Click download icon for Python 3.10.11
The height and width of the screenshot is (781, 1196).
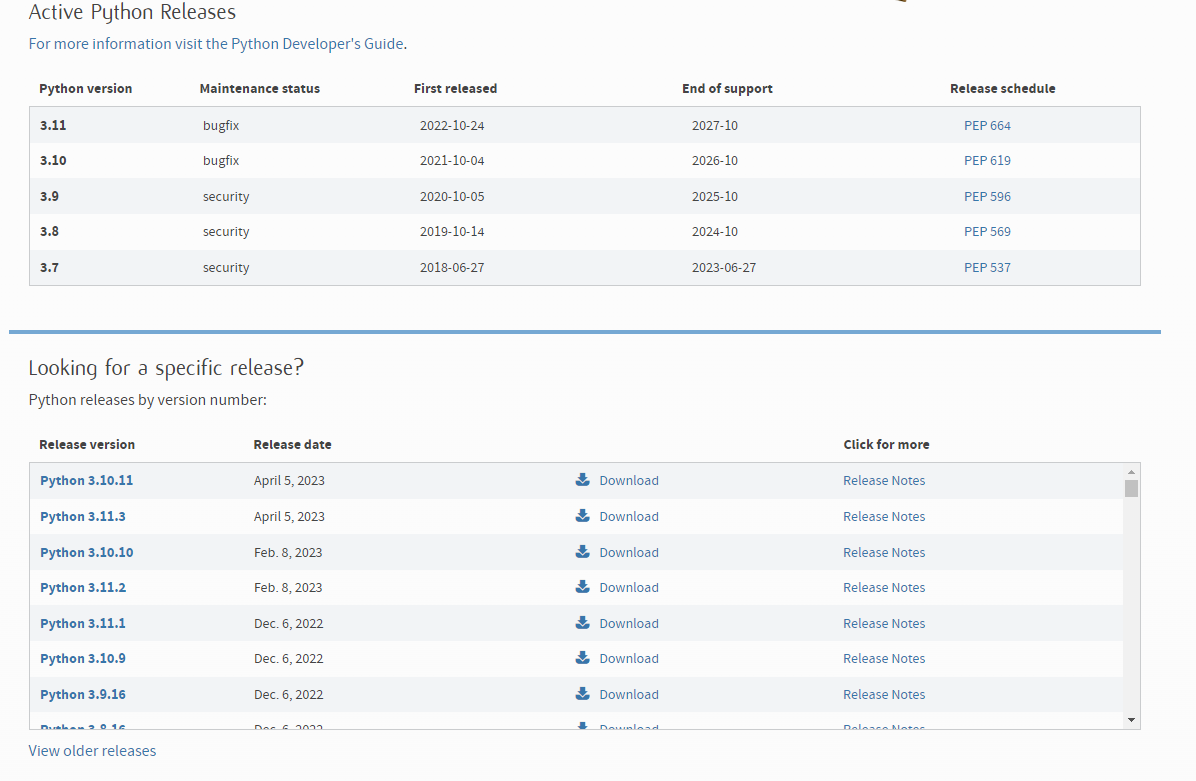[x=583, y=480]
